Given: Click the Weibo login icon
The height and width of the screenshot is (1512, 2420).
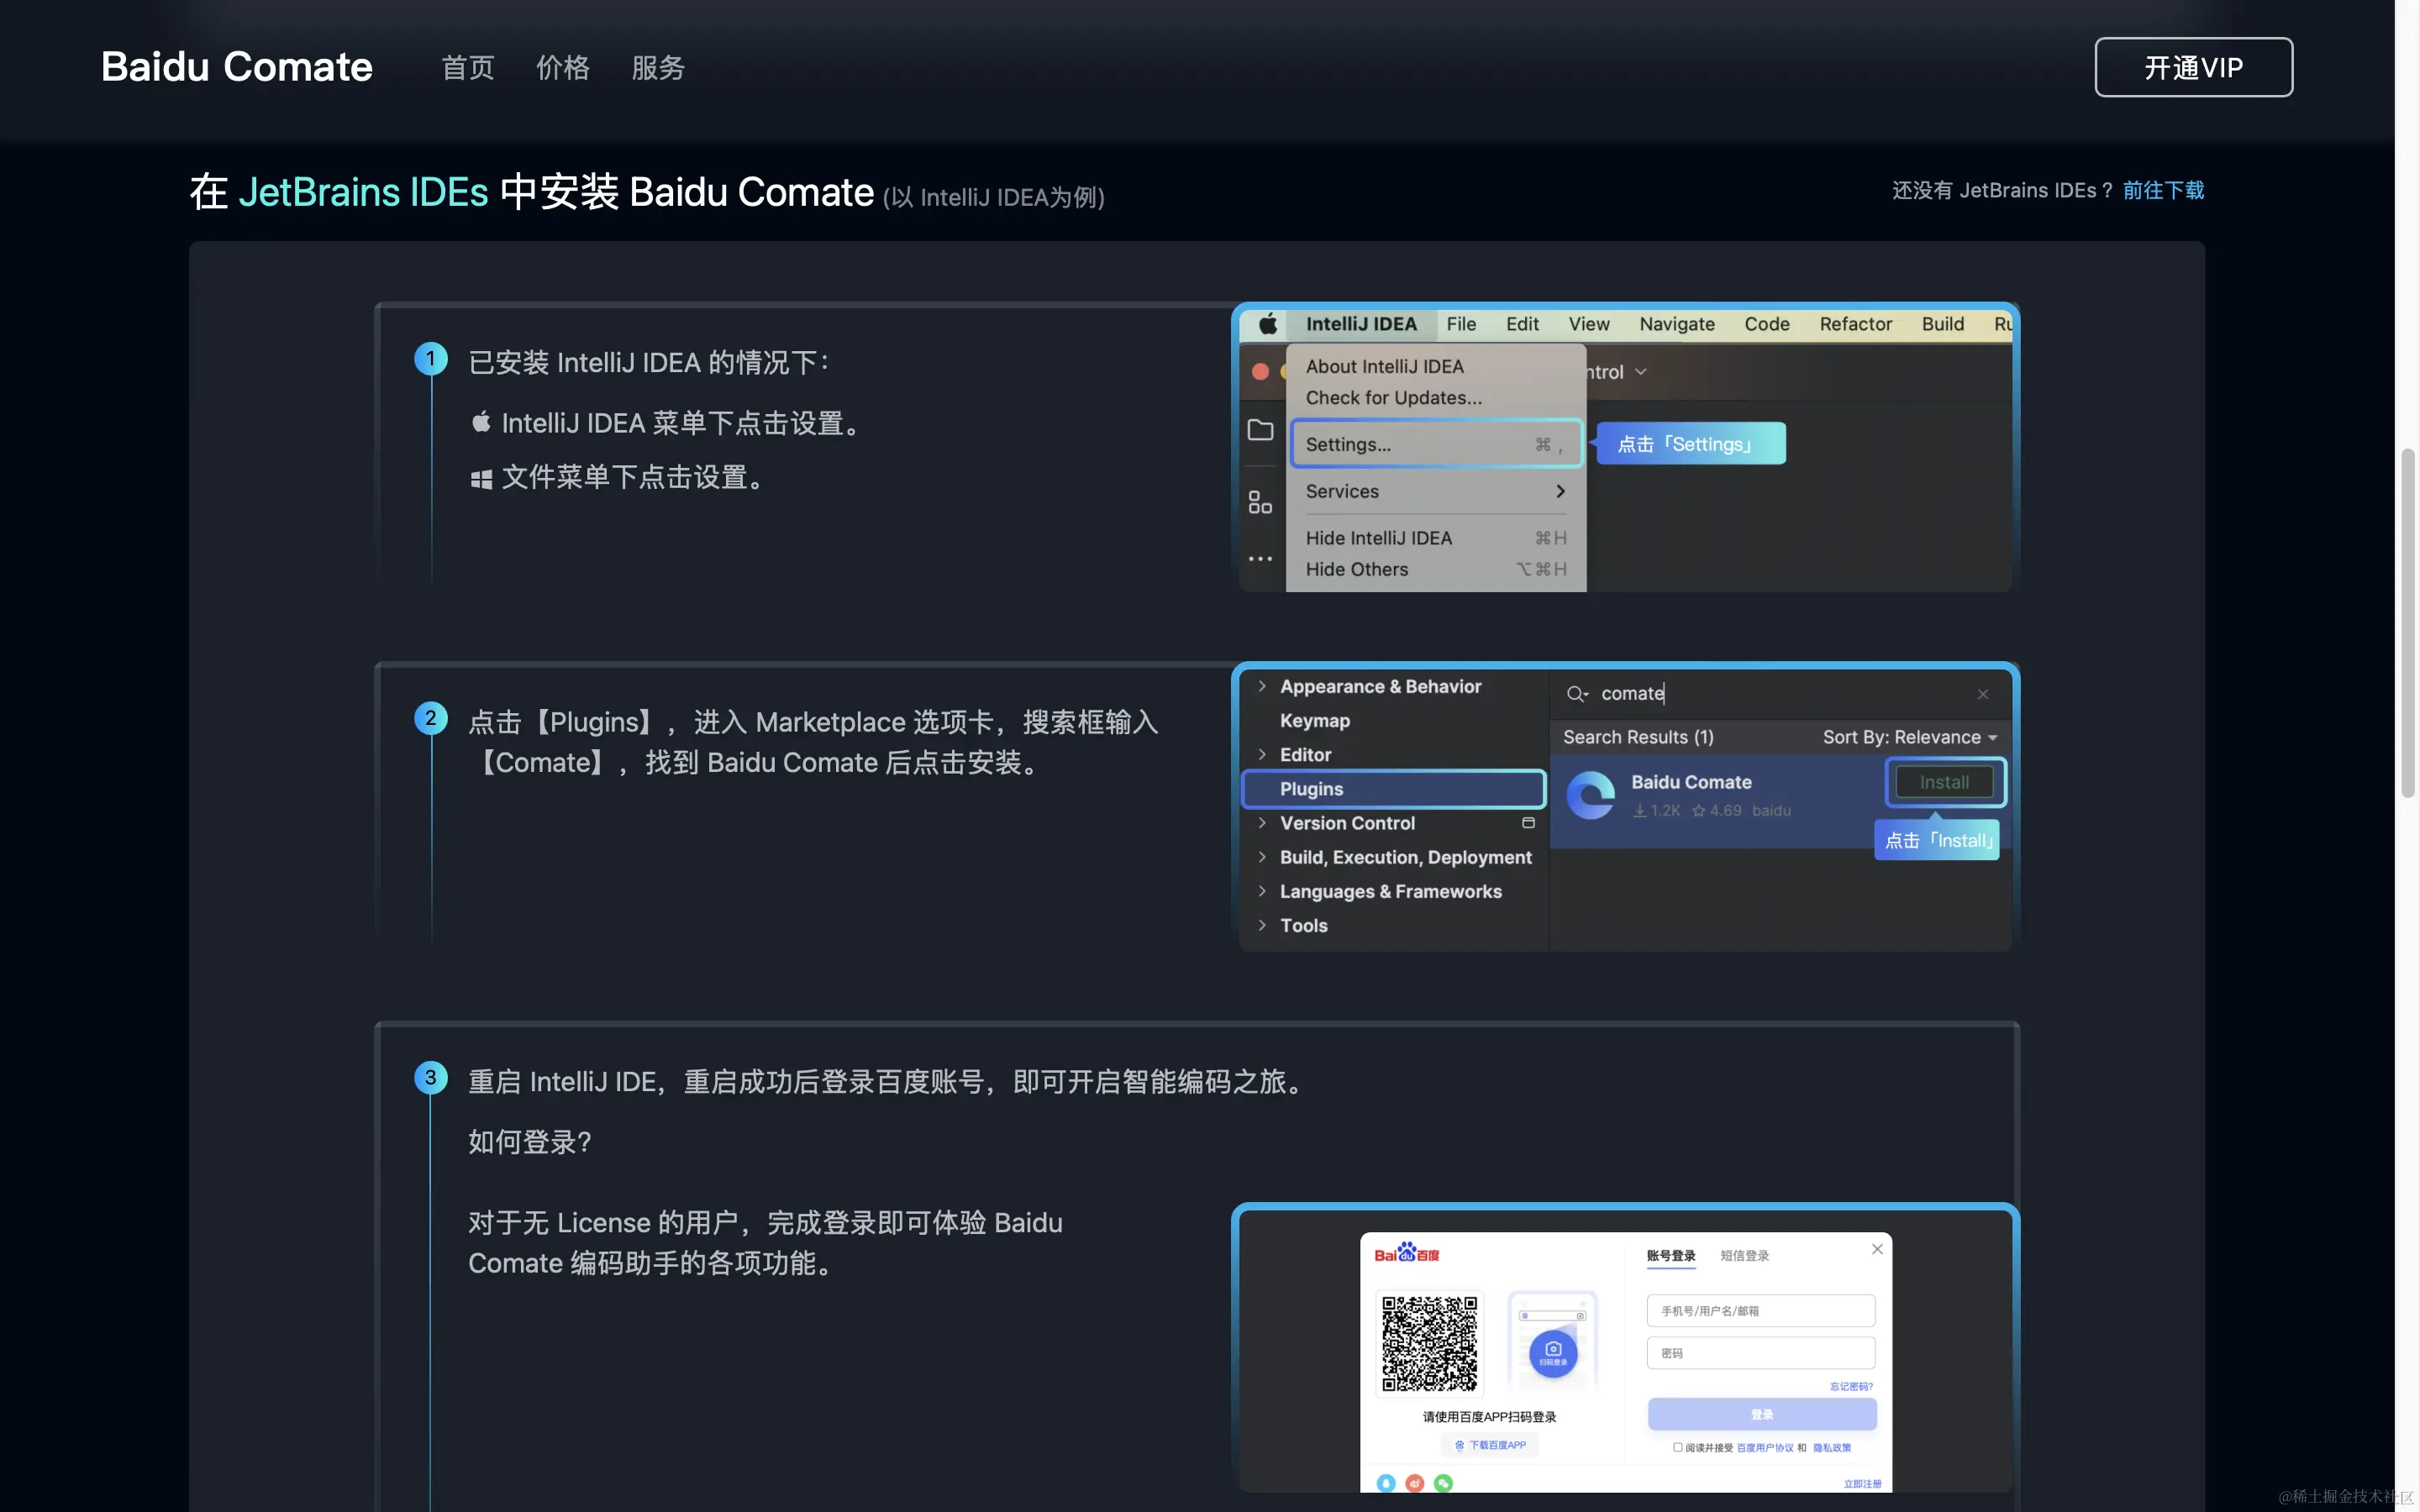Looking at the screenshot, I should pyautogui.click(x=1414, y=1483).
